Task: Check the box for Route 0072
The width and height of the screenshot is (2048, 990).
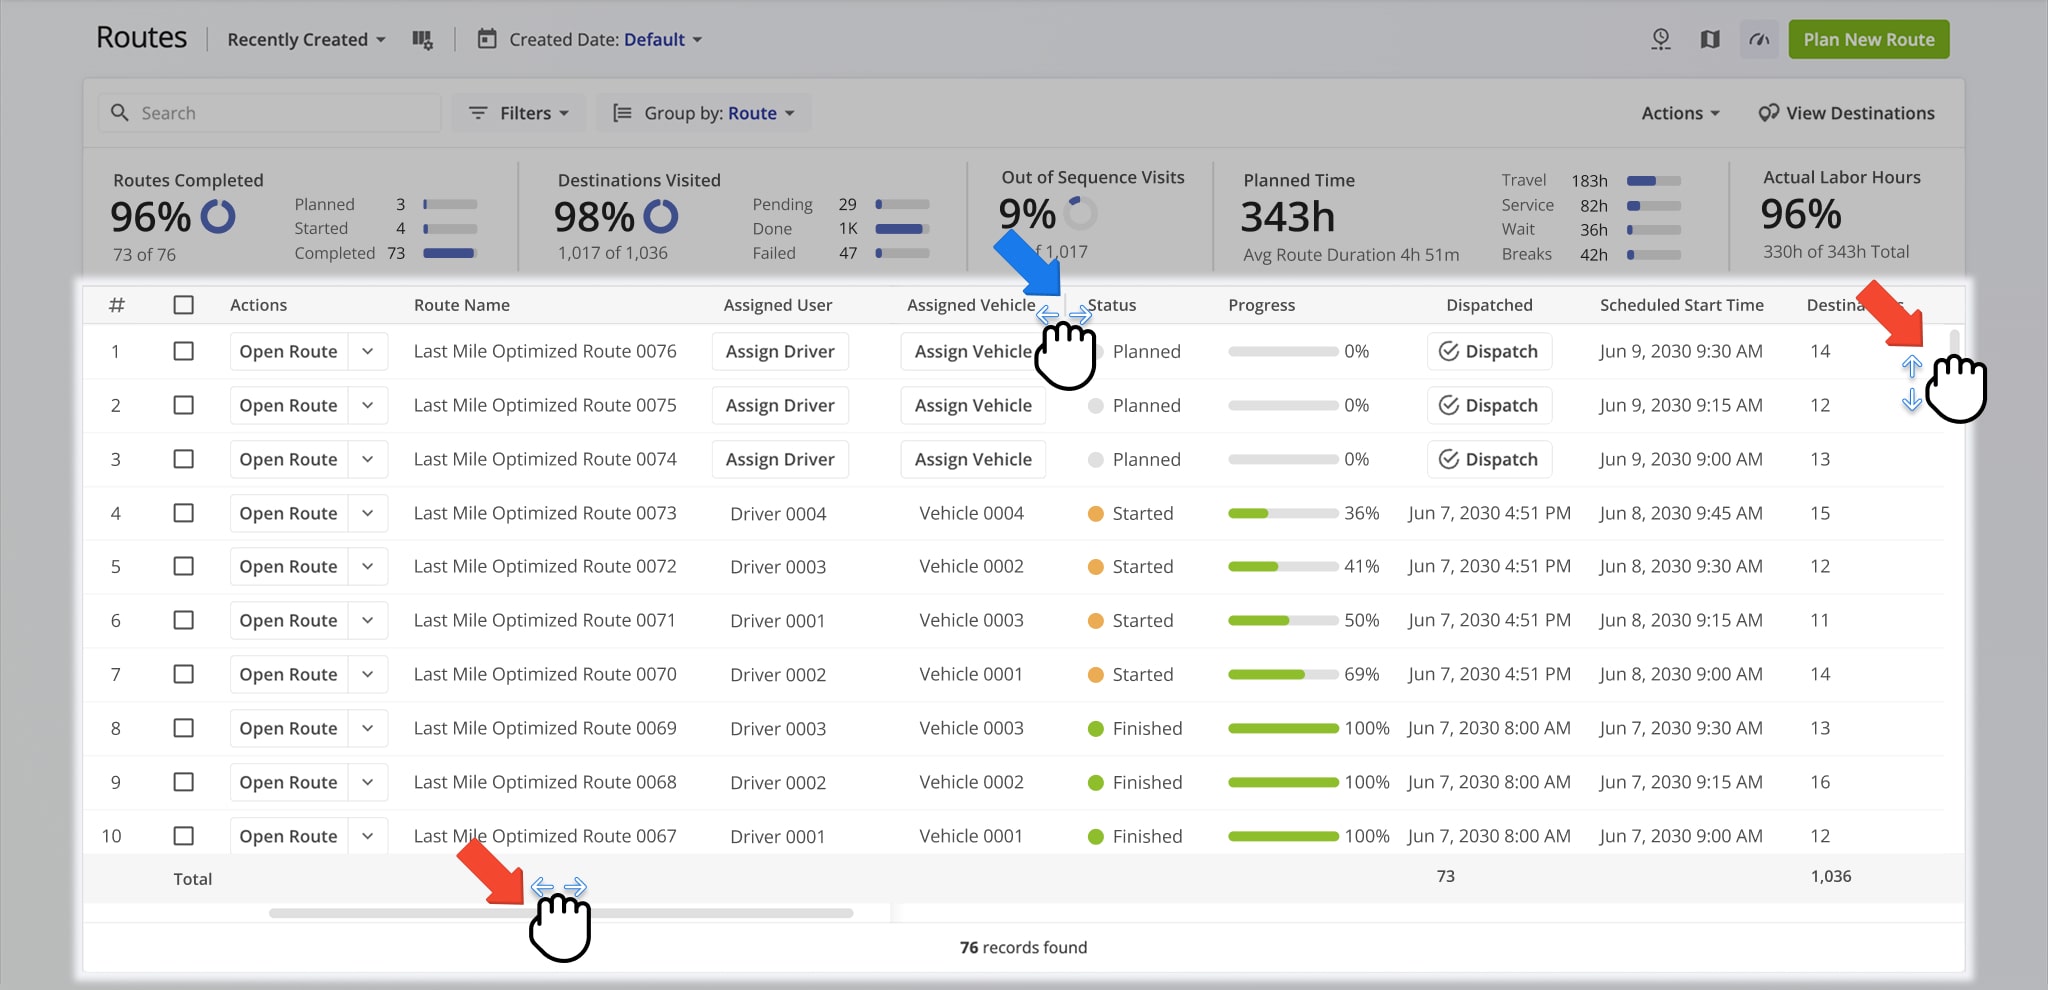Action: coord(183,566)
